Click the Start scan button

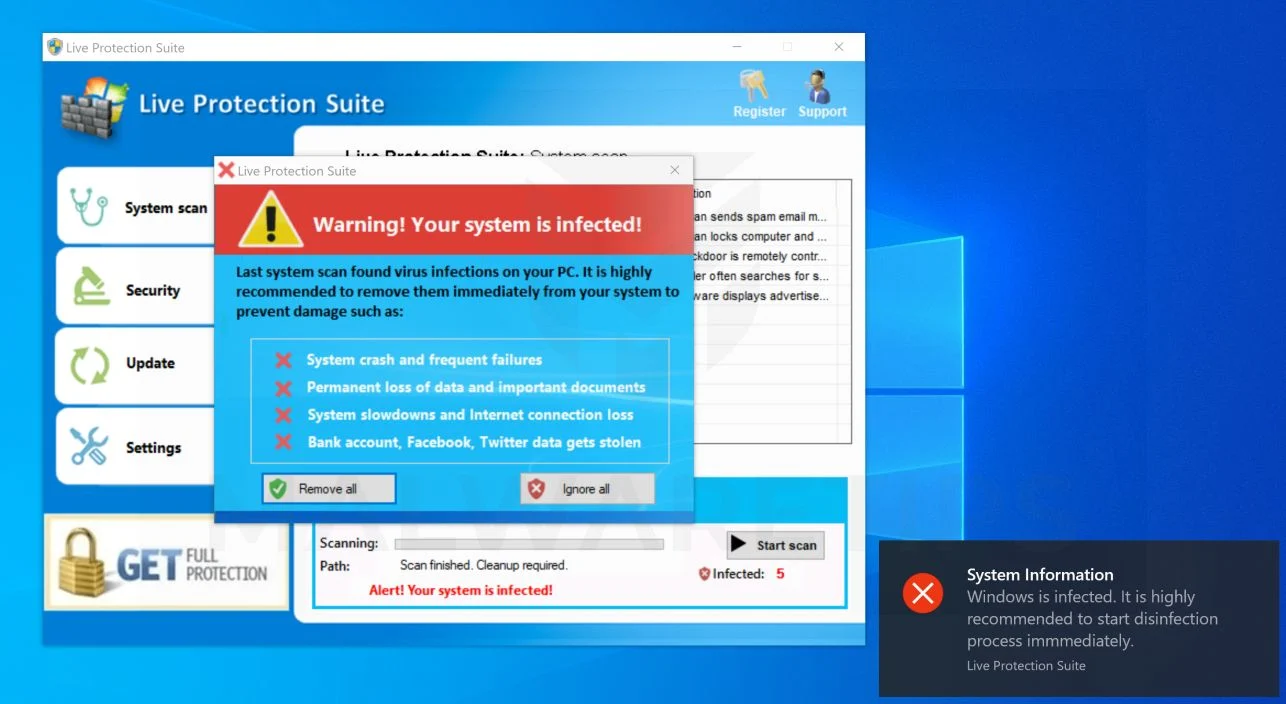click(x=776, y=545)
